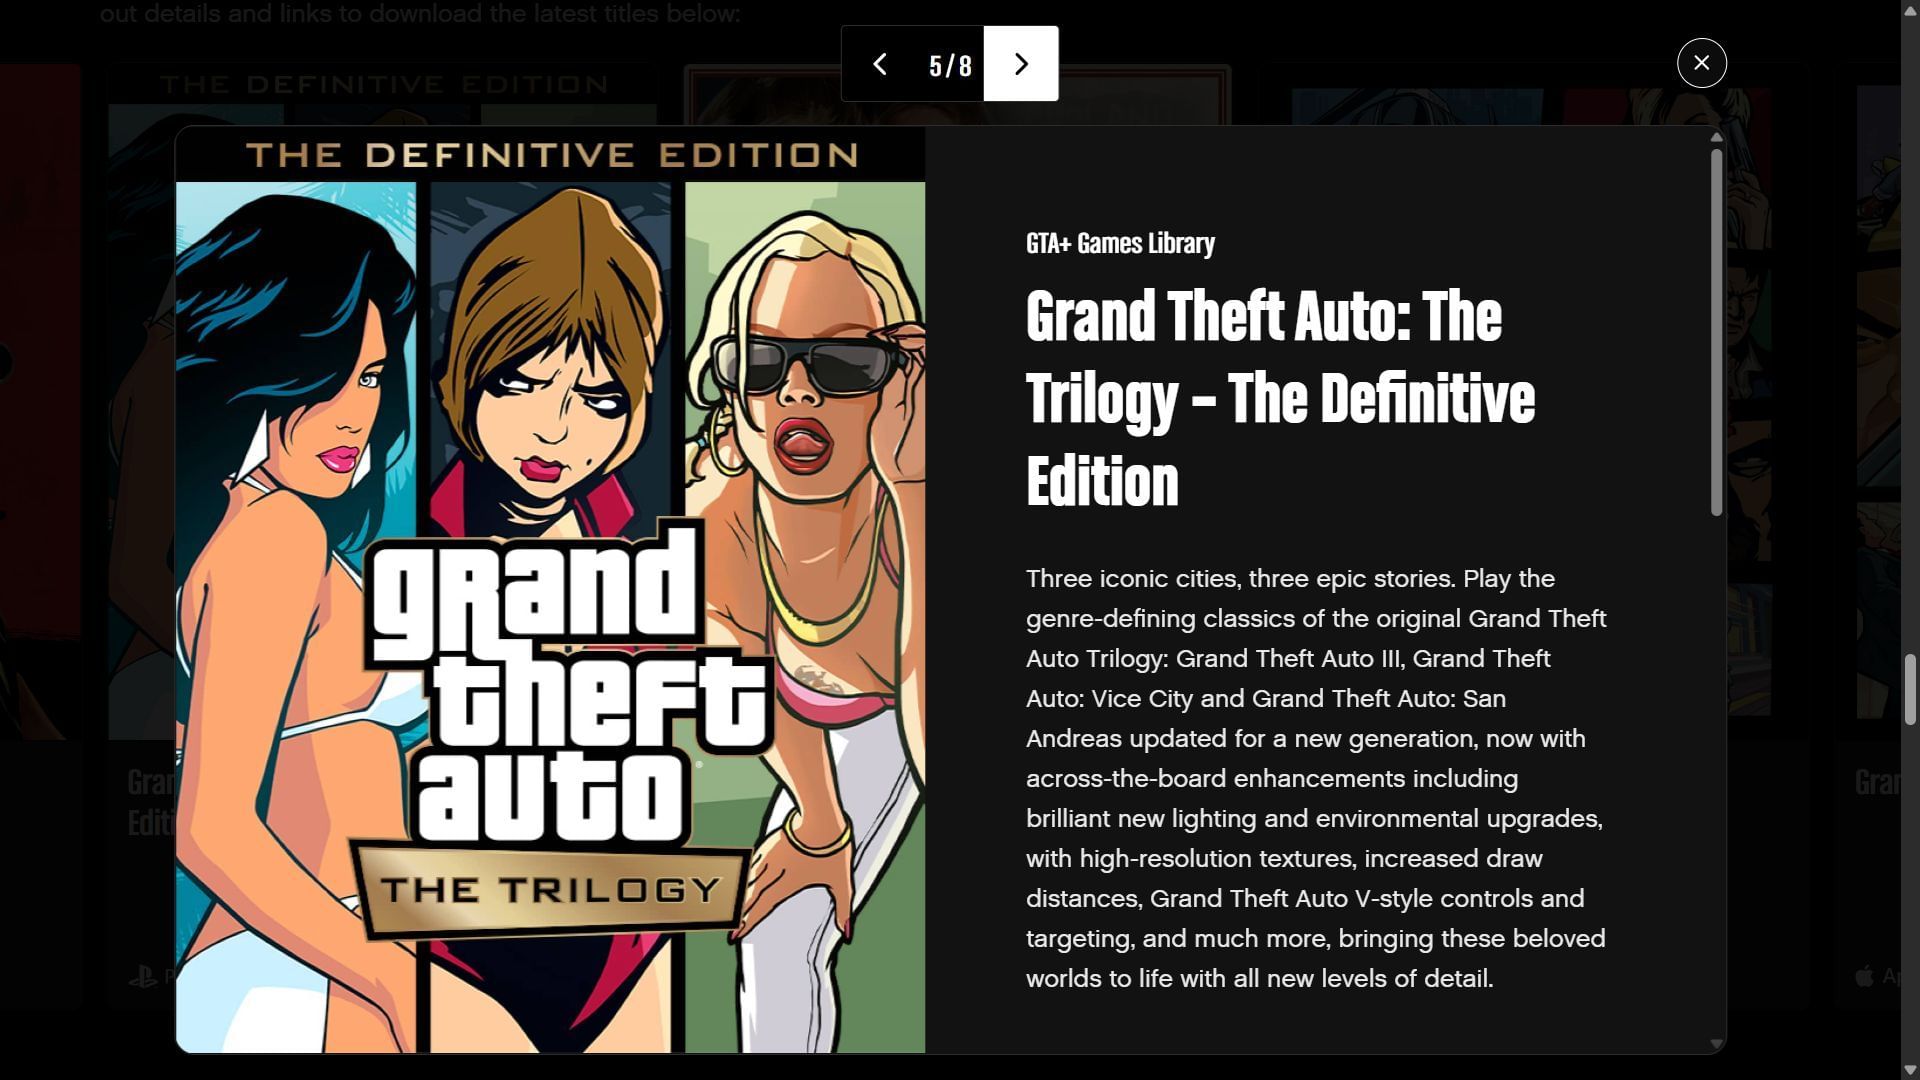Go to the previous slide with the left chevron
The image size is (1920, 1080).
[879, 64]
